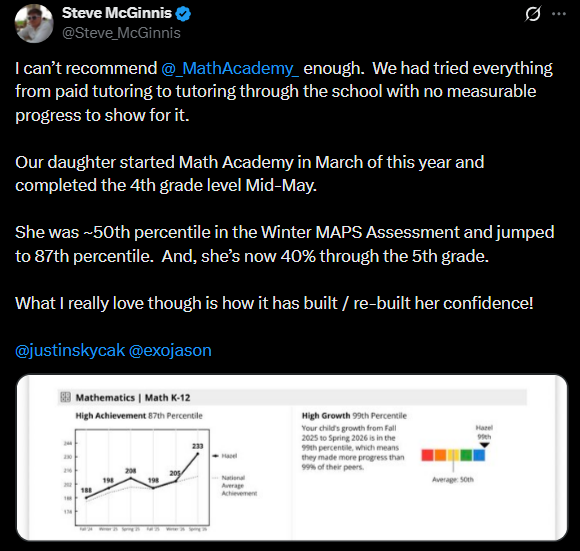The width and height of the screenshot is (580, 551).
Task: Click the 233 data point on chart
Action: coord(198,453)
